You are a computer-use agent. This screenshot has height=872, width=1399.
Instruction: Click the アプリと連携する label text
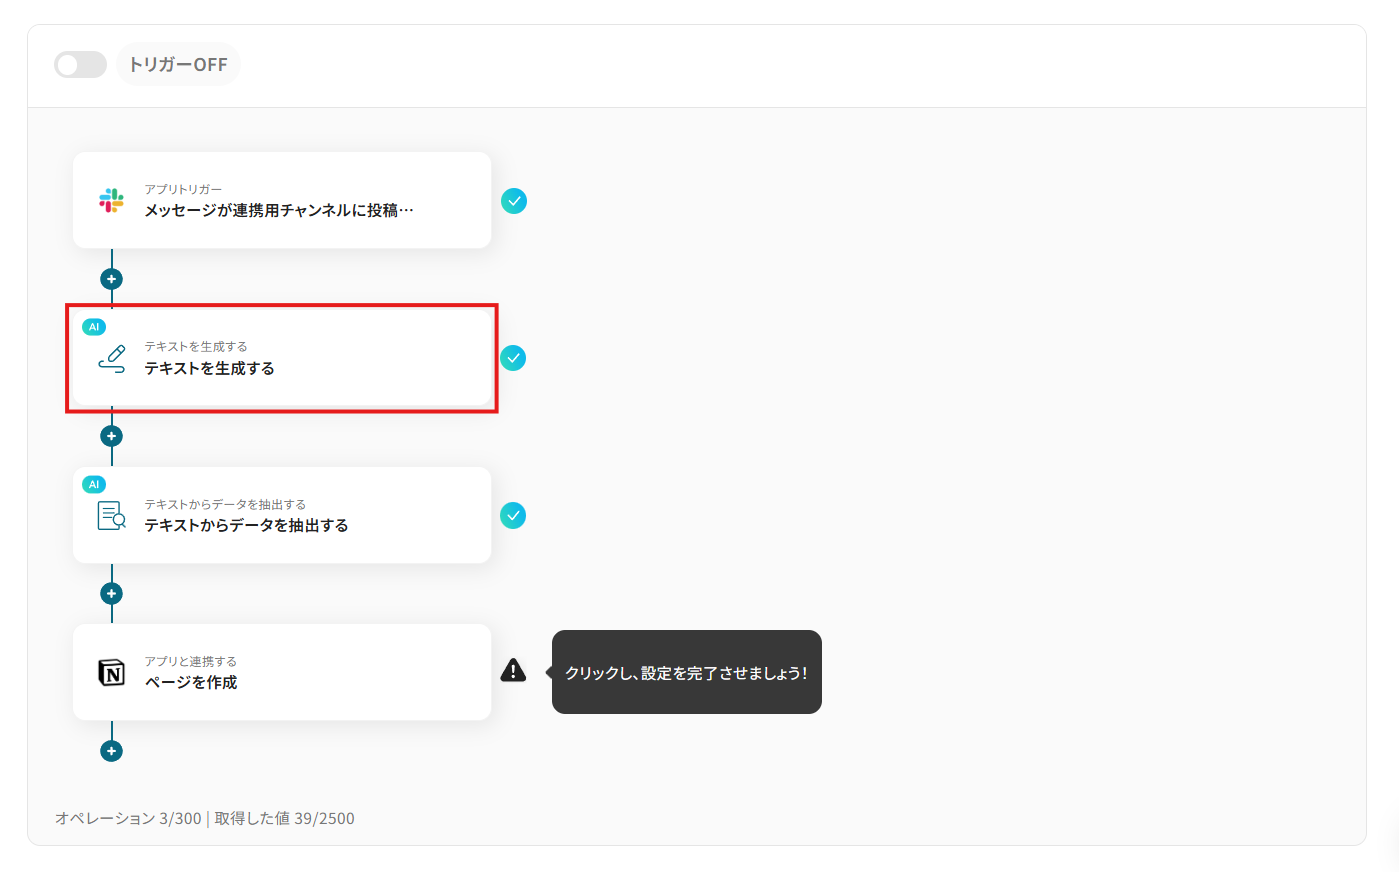click(x=190, y=661)
